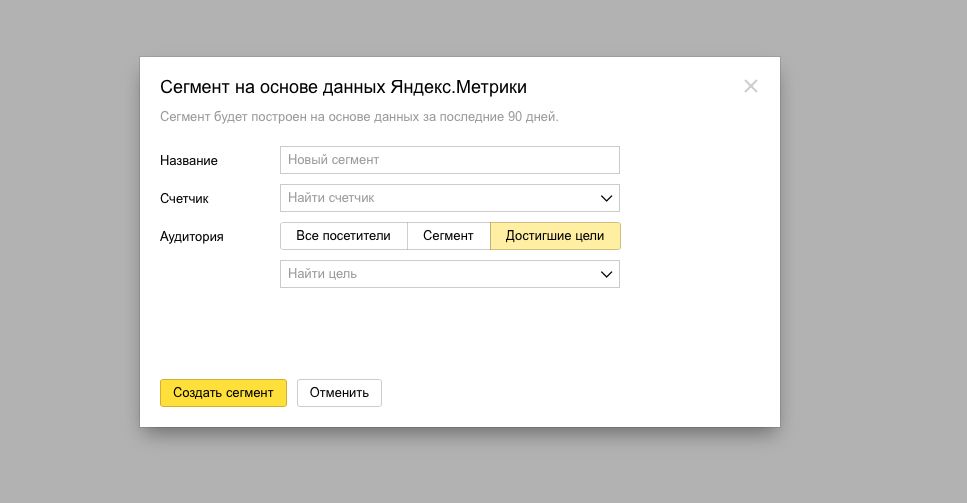Expand the Счетчик dropdown arrow
967x503 pixels.
606,198
